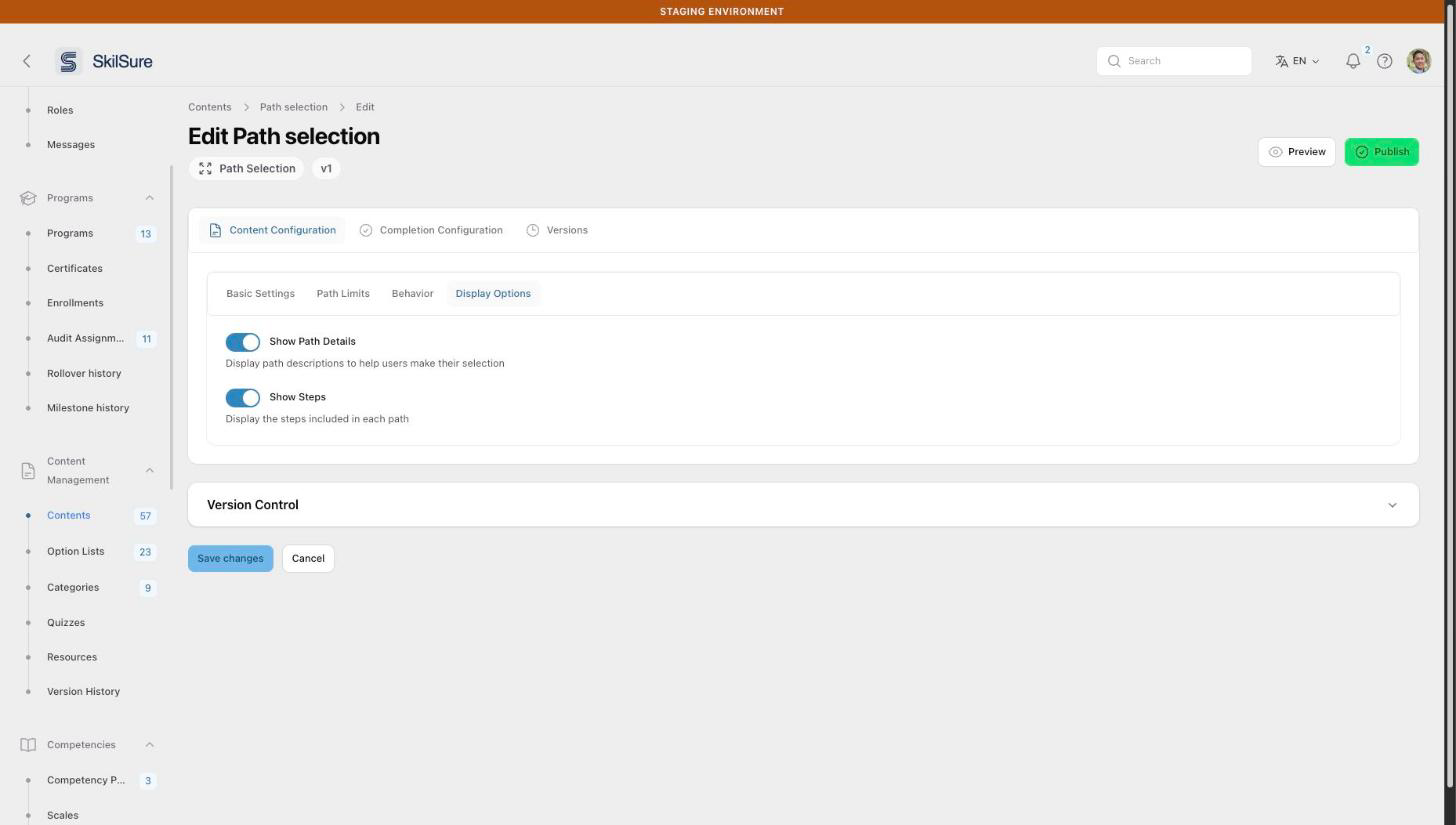Click the checkmark icon in Publish button
1456x825 pixels.
[1361, 152]
